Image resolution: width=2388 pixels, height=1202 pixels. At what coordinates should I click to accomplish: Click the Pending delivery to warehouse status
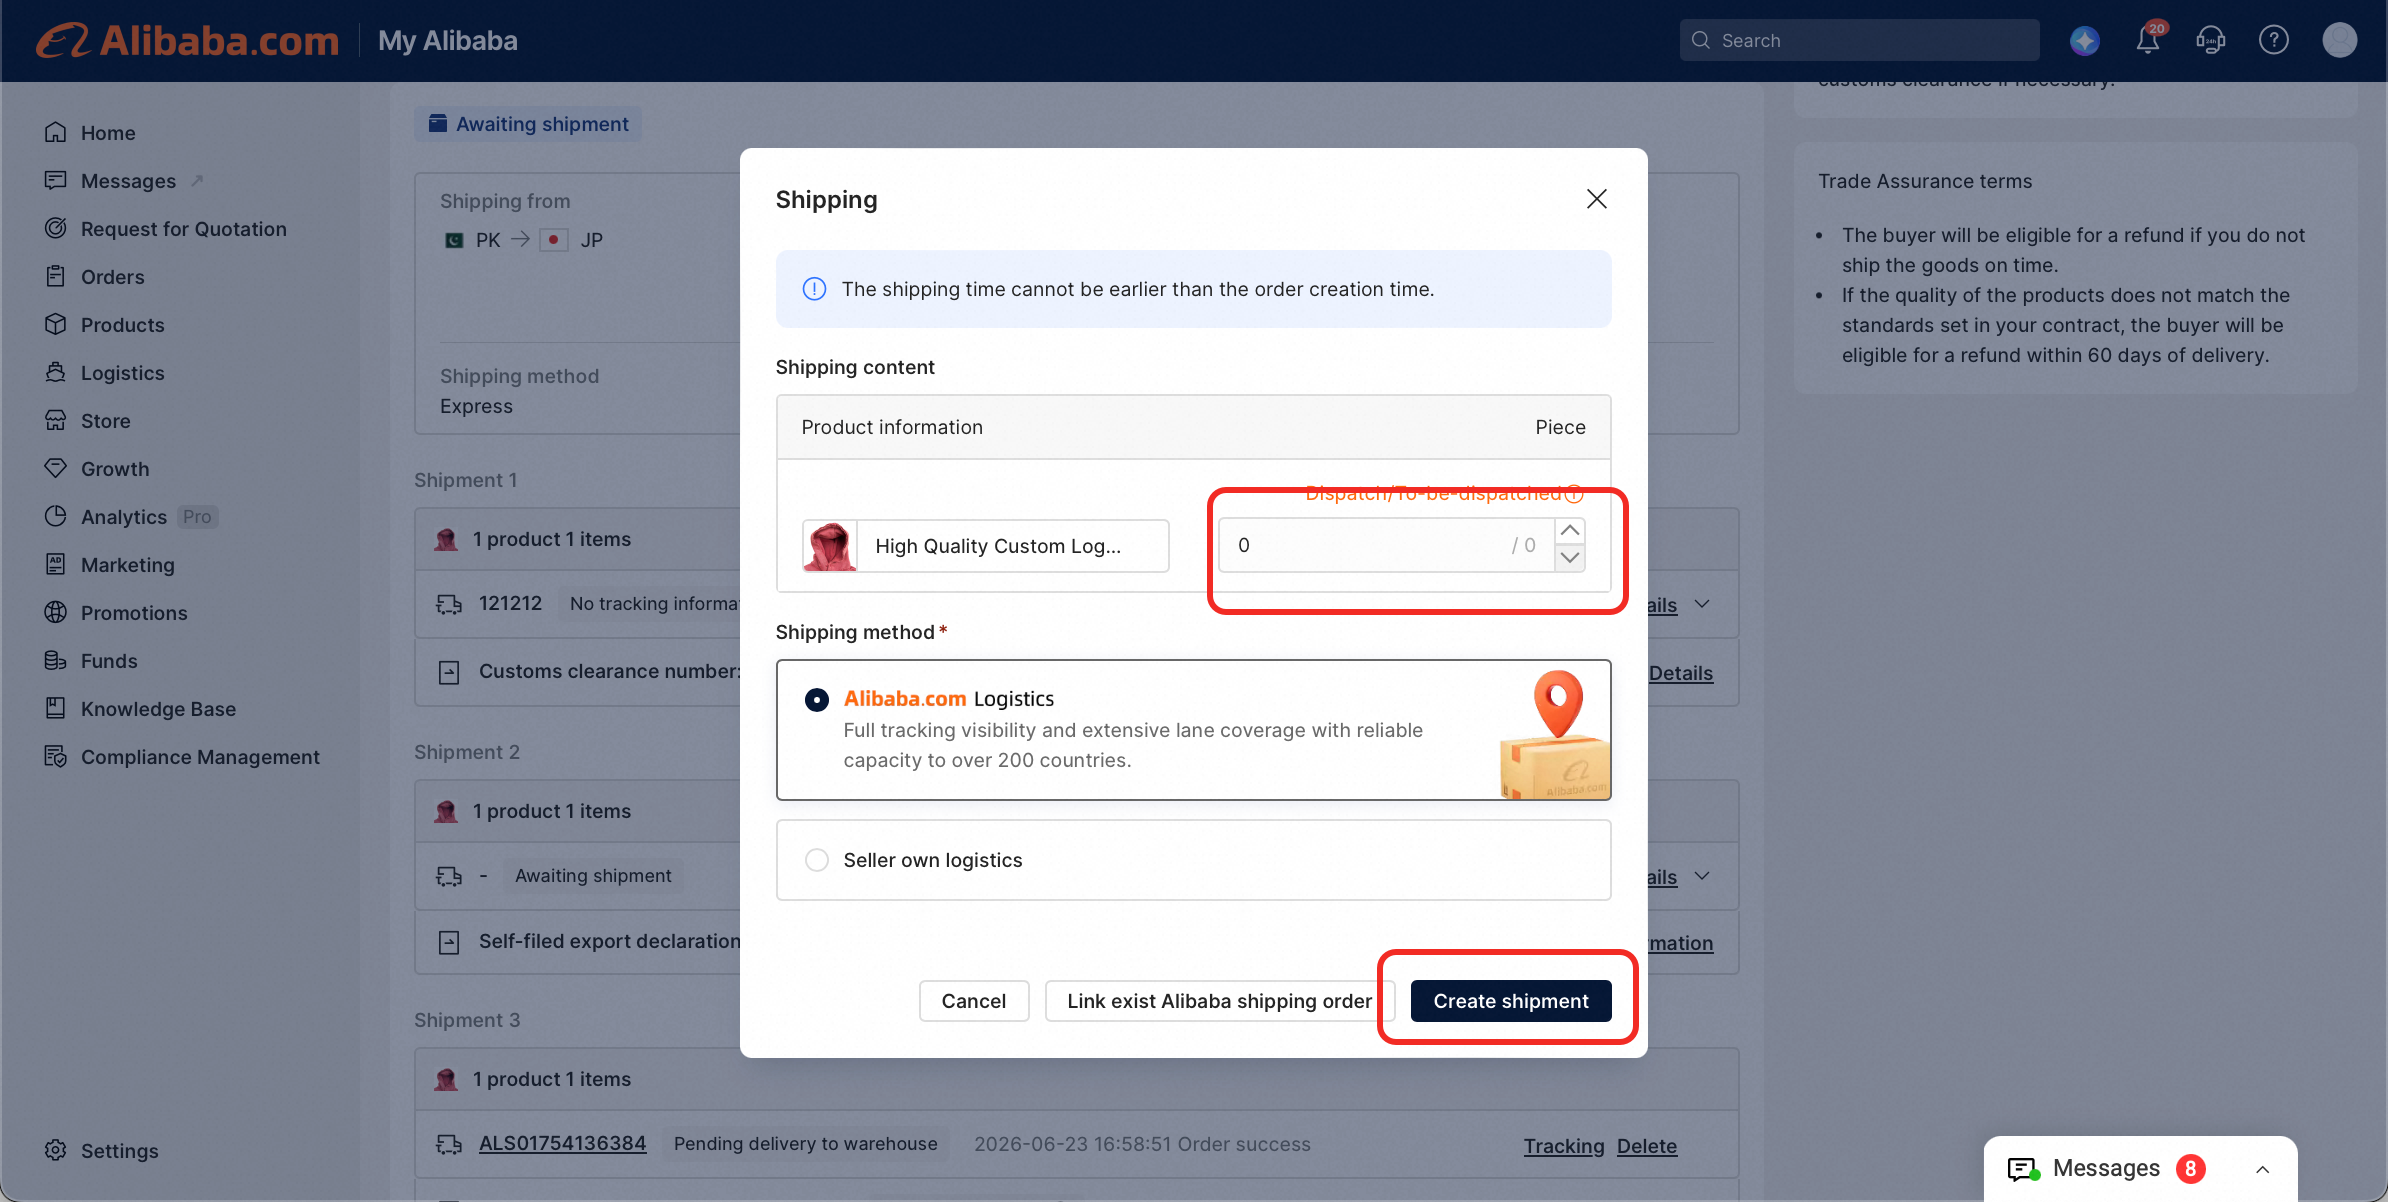pyautogui.click(x=806, y=1144)
